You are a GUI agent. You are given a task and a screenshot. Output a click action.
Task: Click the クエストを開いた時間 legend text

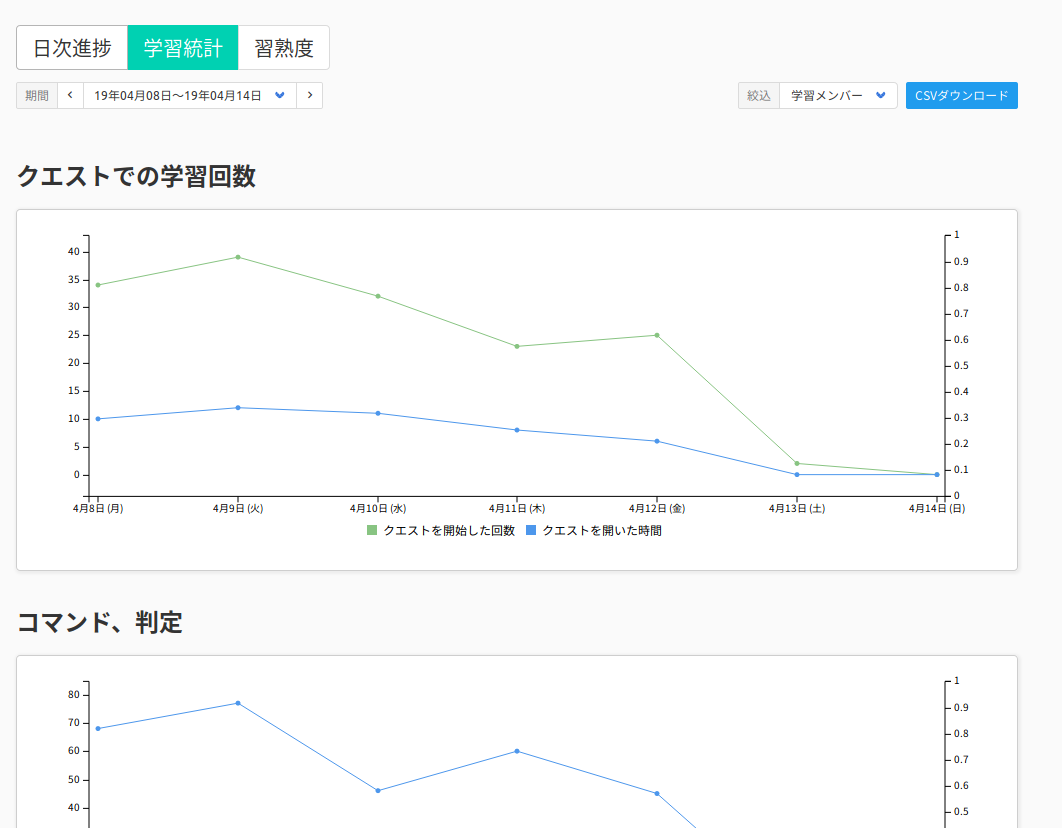pyautogui.click(x=602, y=530)
